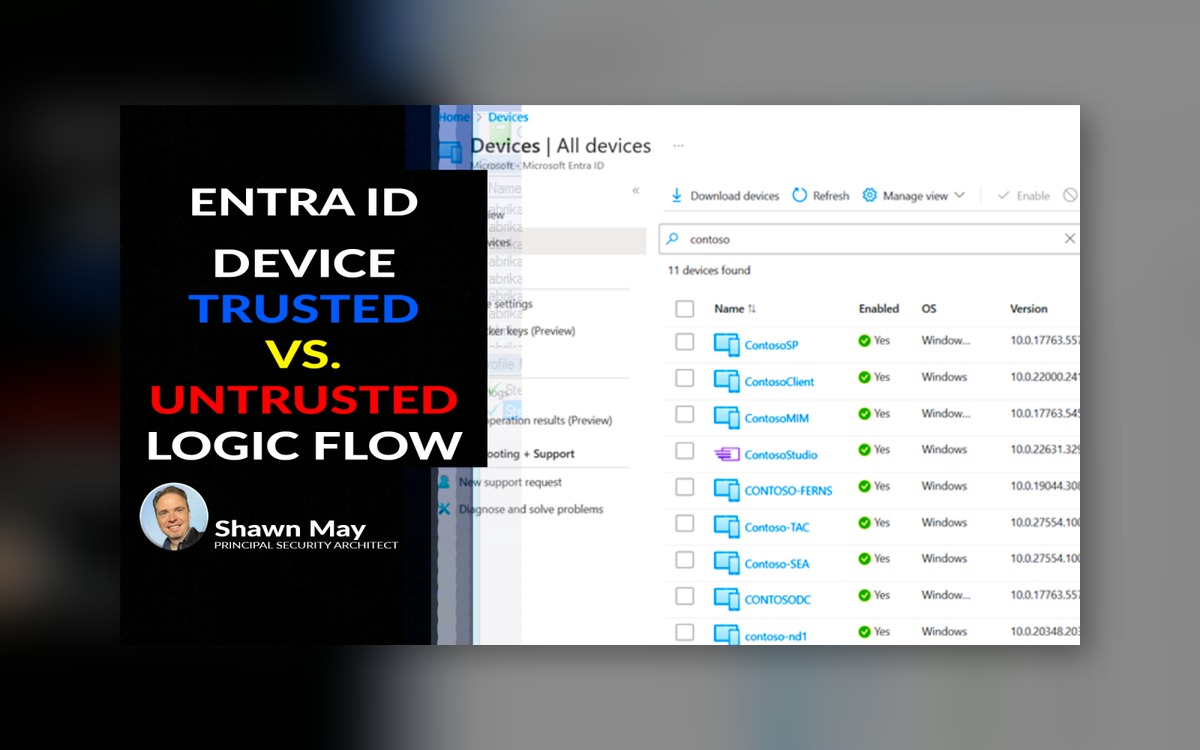The image size is (1200, 750).
Task: Click the contoso-nd1 device icon
Action: coord(727,634)
